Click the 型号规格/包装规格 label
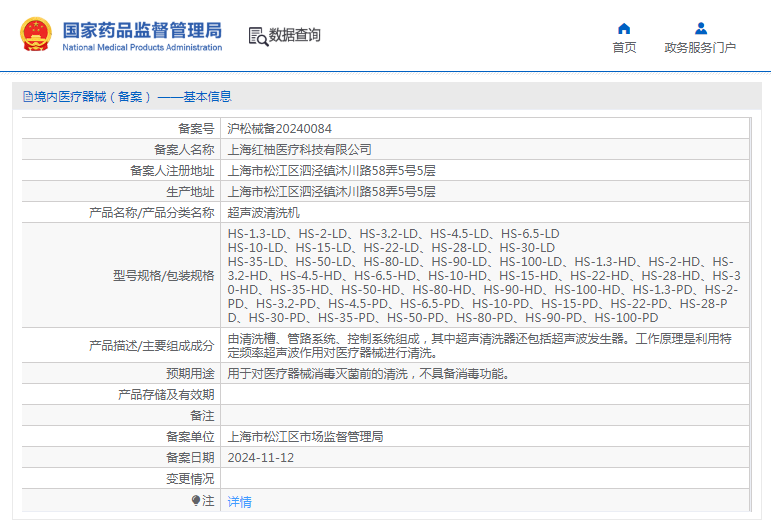Screen dimensions: 771x528 [164, 276]
